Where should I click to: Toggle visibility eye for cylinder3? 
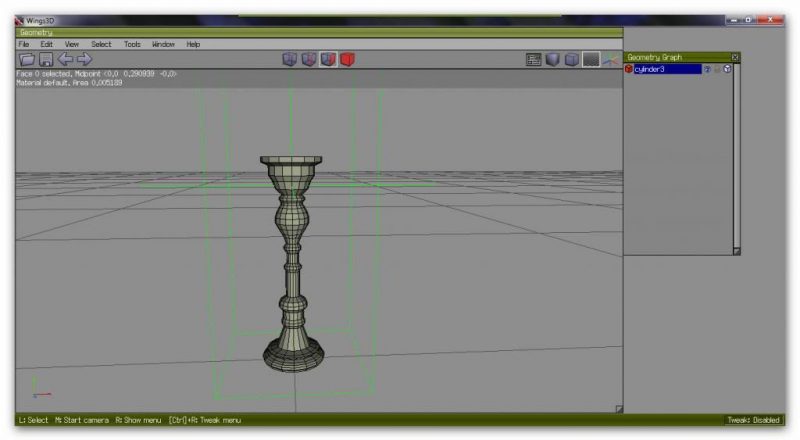tap(706, 69)
